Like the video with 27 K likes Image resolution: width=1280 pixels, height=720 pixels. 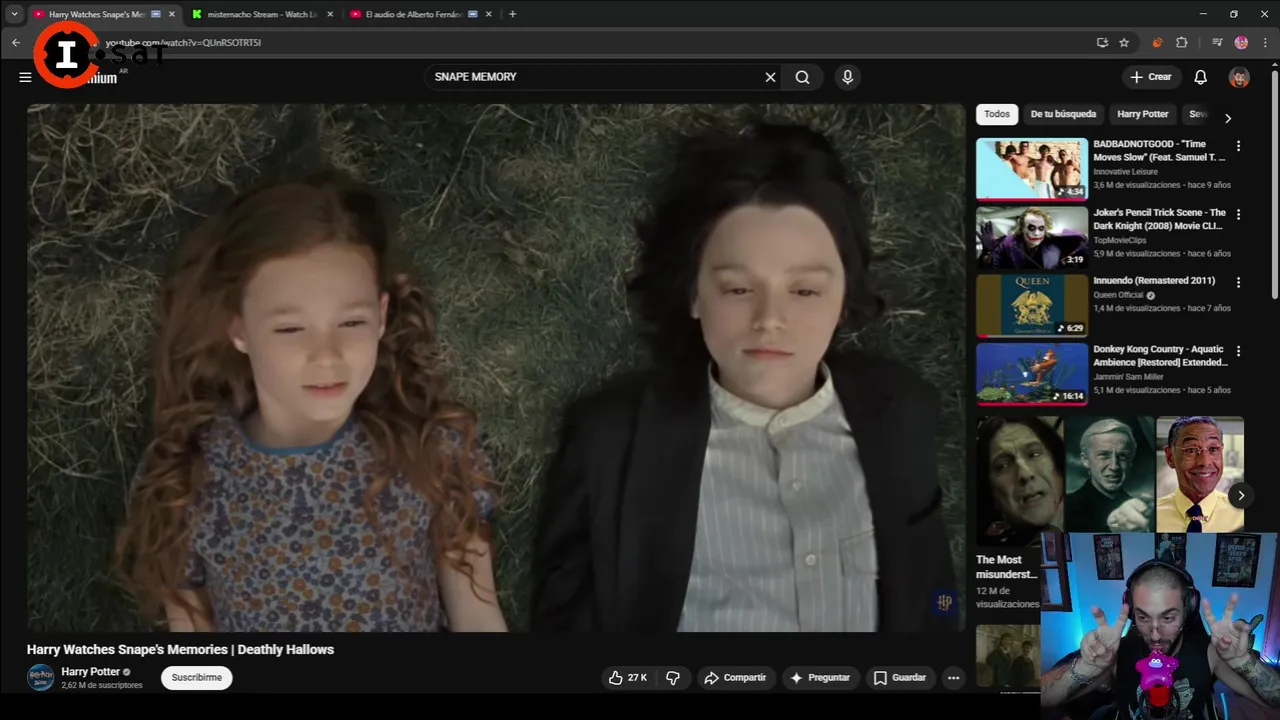coord(627,677)
